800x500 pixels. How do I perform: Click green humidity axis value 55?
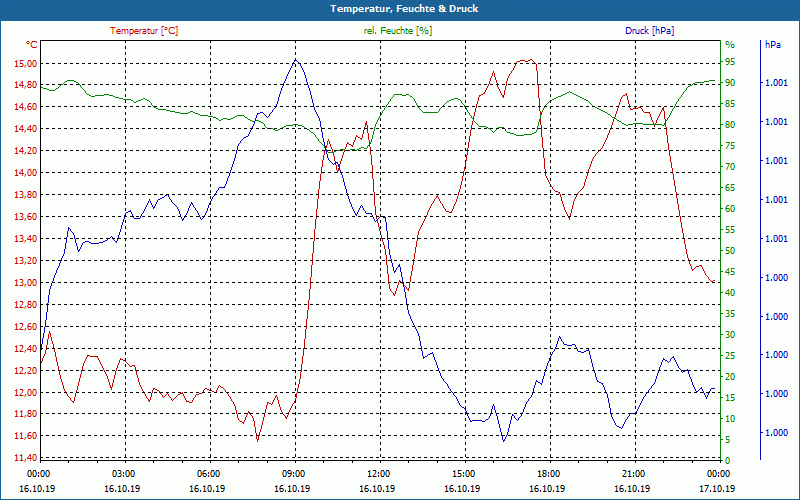click(x=730, y=230)
